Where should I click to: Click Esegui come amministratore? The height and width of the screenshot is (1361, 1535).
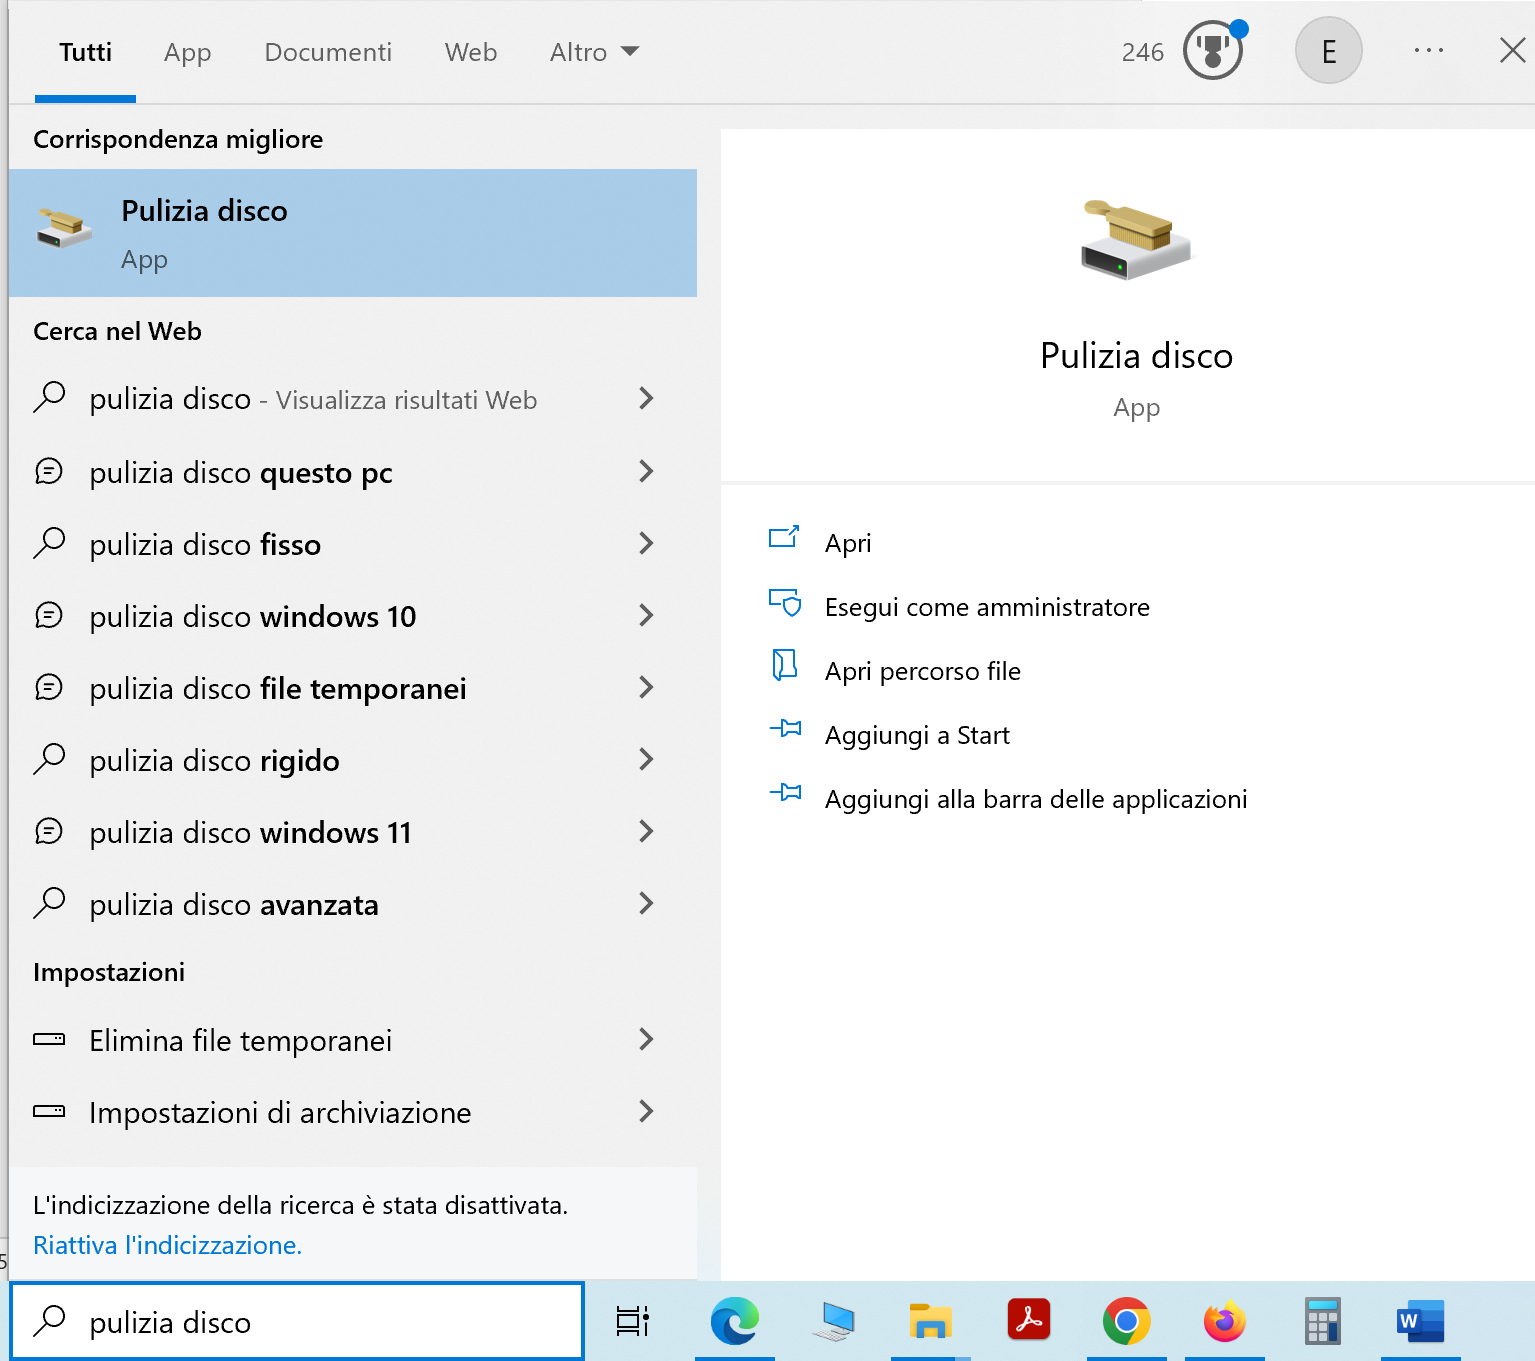986,607
